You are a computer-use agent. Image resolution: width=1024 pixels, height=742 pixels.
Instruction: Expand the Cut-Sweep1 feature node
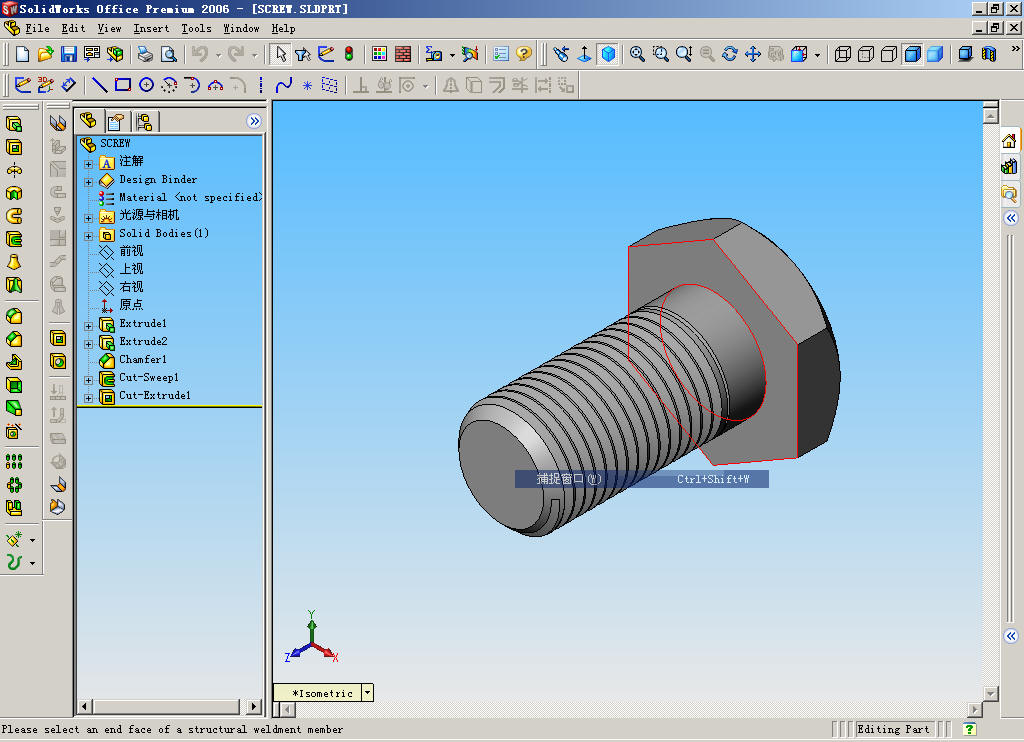pyautogui.click(x=88, y=379)
